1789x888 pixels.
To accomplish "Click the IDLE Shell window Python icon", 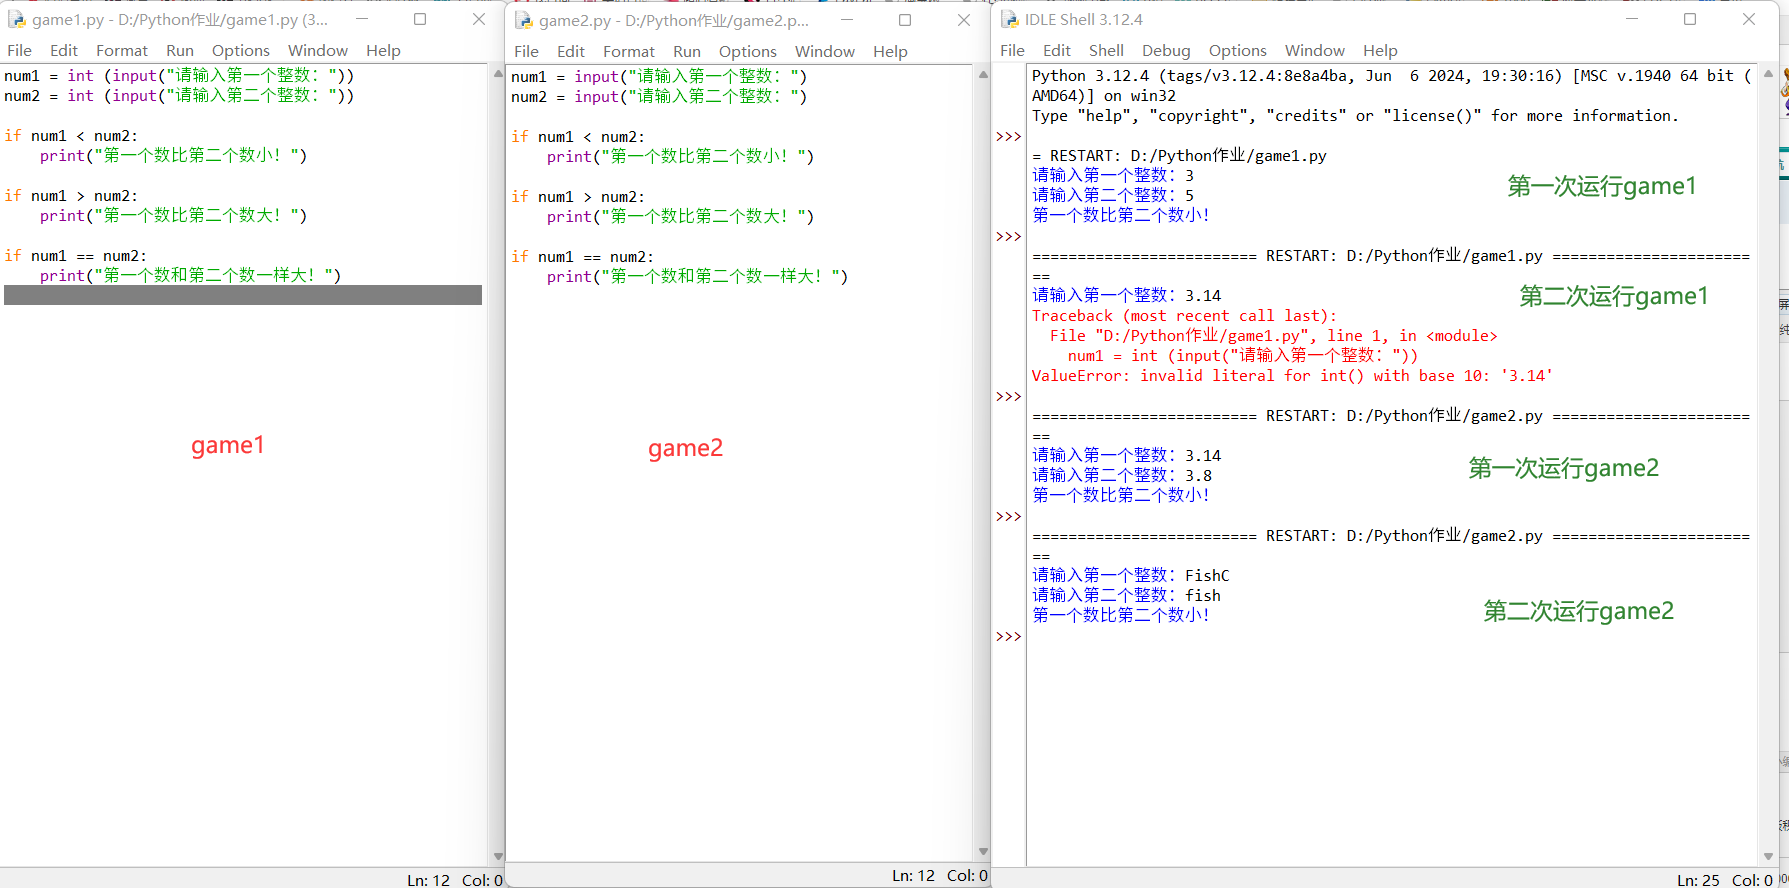I will (x=1010, y=19).
